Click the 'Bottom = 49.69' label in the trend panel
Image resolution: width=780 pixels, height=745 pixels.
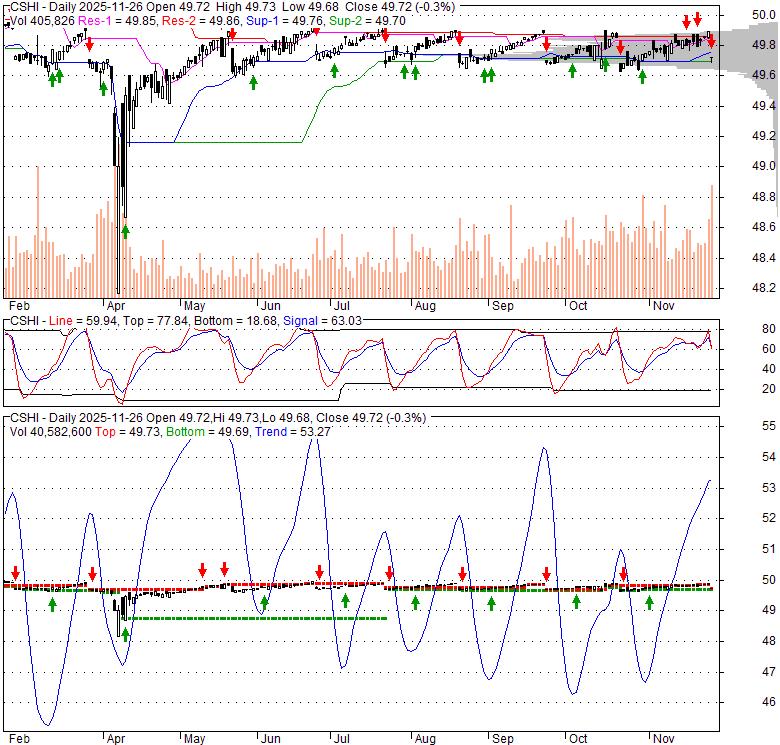pyautogui.click(x=208, y=432)
